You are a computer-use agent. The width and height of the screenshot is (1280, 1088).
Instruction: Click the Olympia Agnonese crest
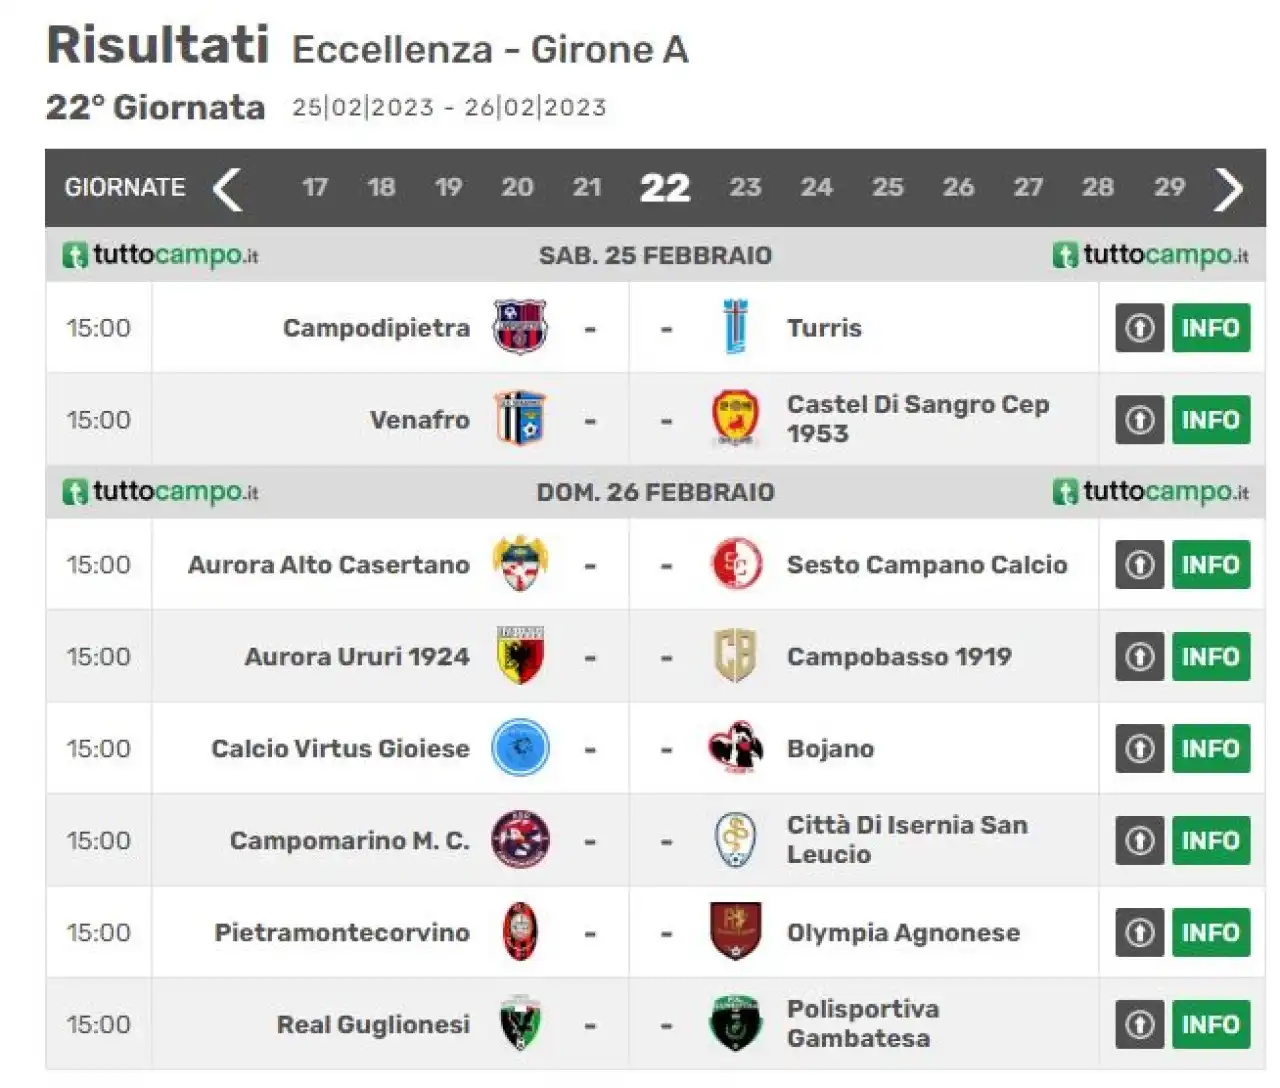tap(735, 932)
